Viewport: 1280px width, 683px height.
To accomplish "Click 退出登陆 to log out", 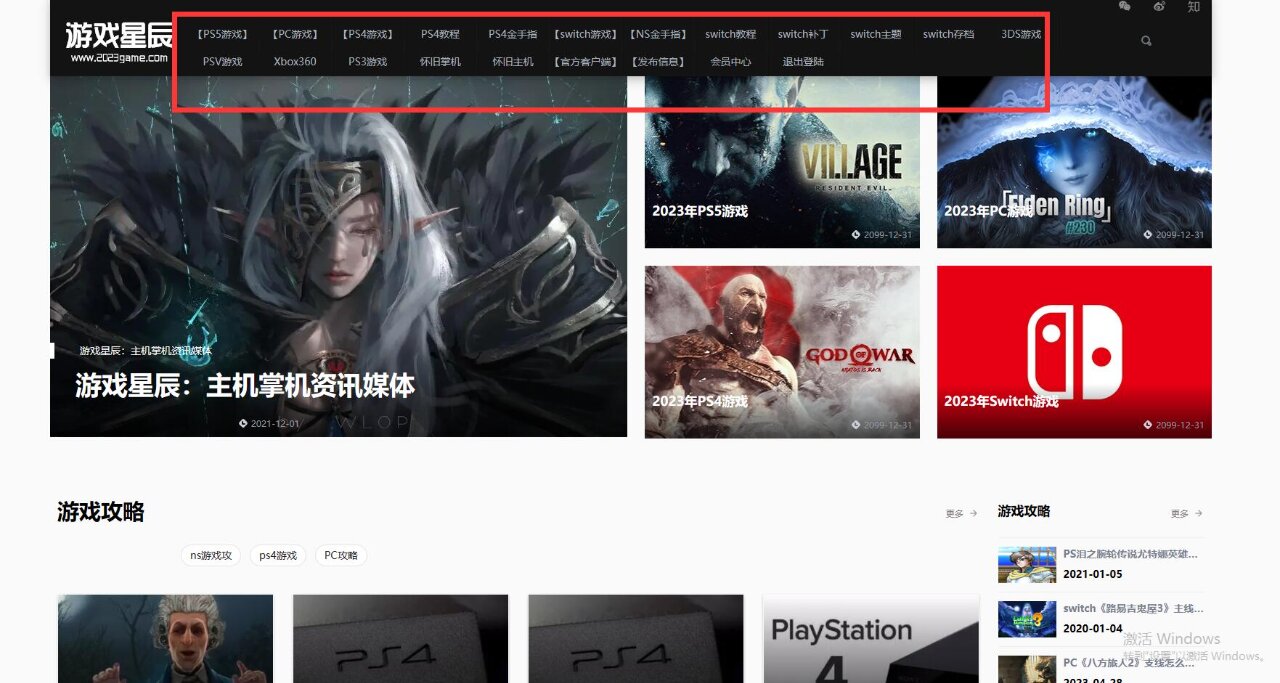I will (803, 61).
